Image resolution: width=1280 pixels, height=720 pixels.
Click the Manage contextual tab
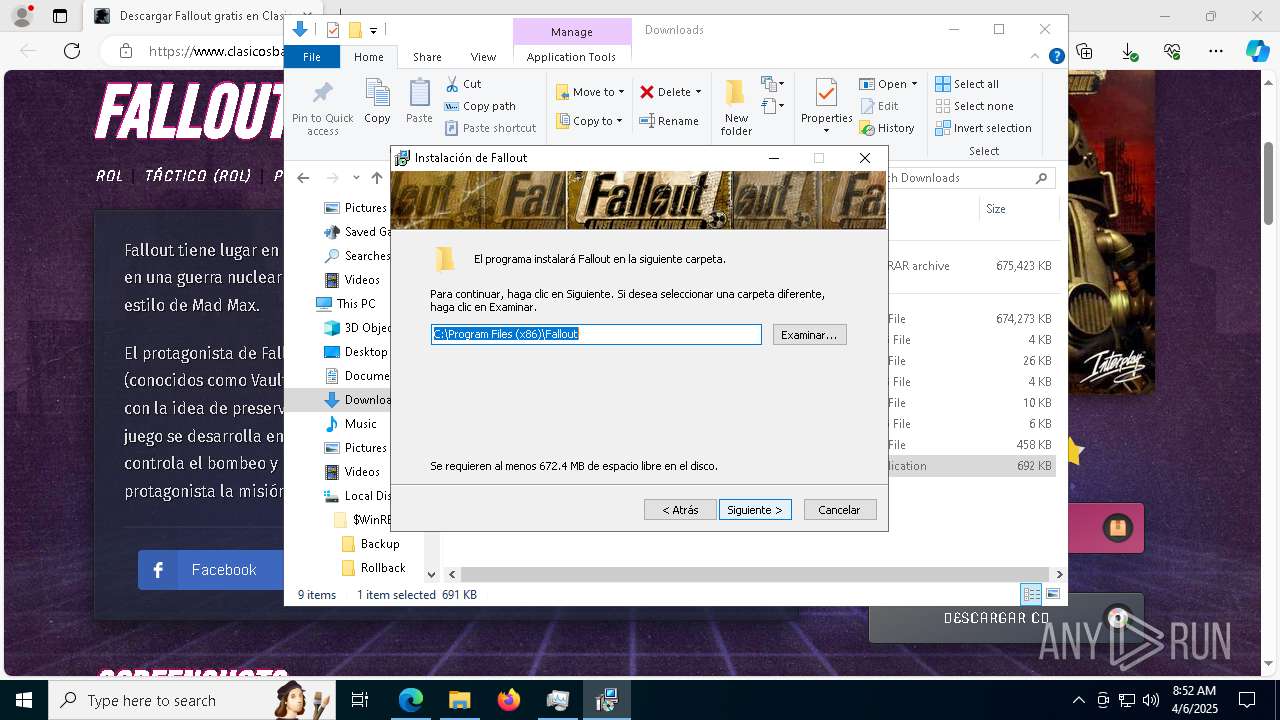point(572,32)
